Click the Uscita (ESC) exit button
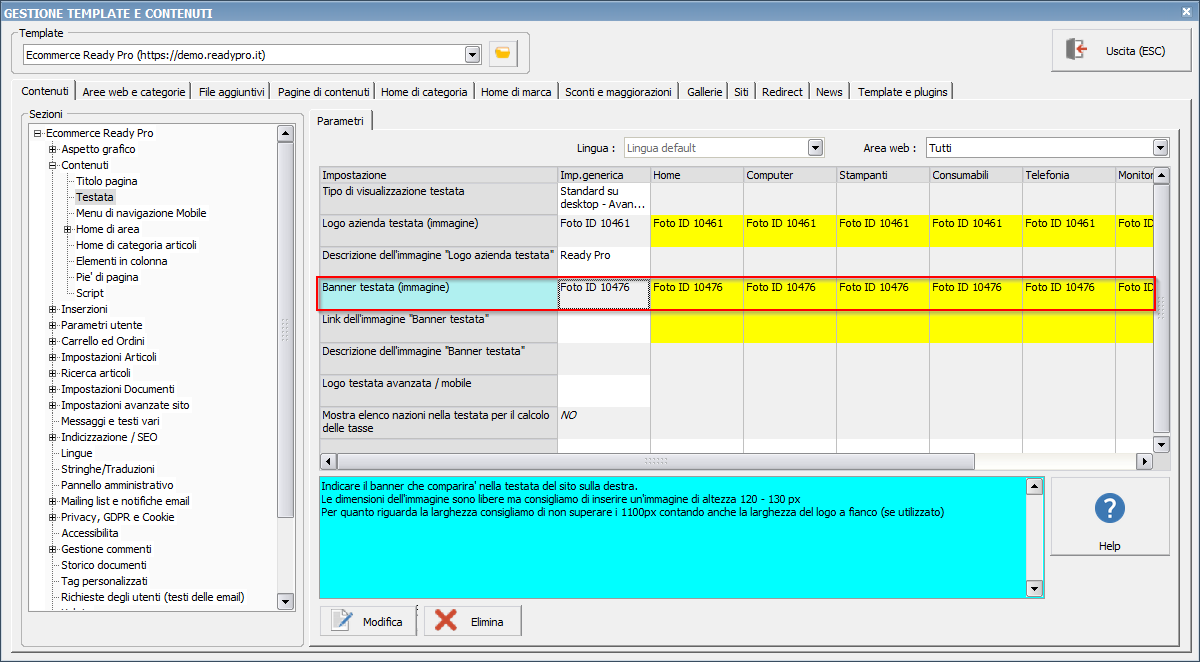 click(x=1121, y=50)
